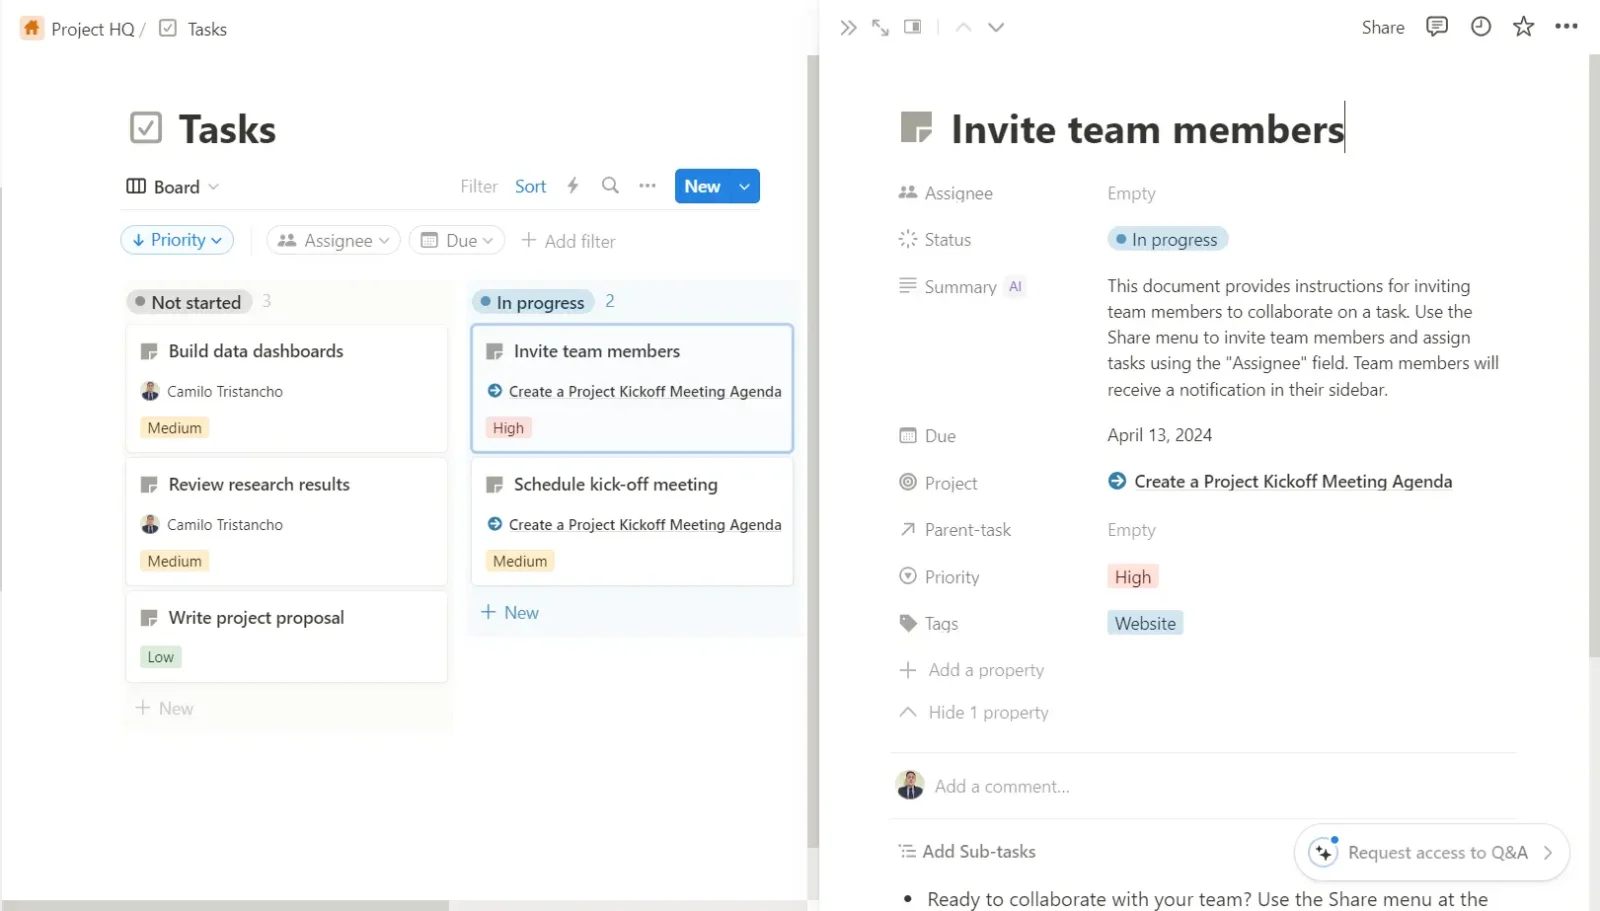The image size is (1600, 911).
Task: Click the Empty Parent-task value
Action: point(1131,530)
